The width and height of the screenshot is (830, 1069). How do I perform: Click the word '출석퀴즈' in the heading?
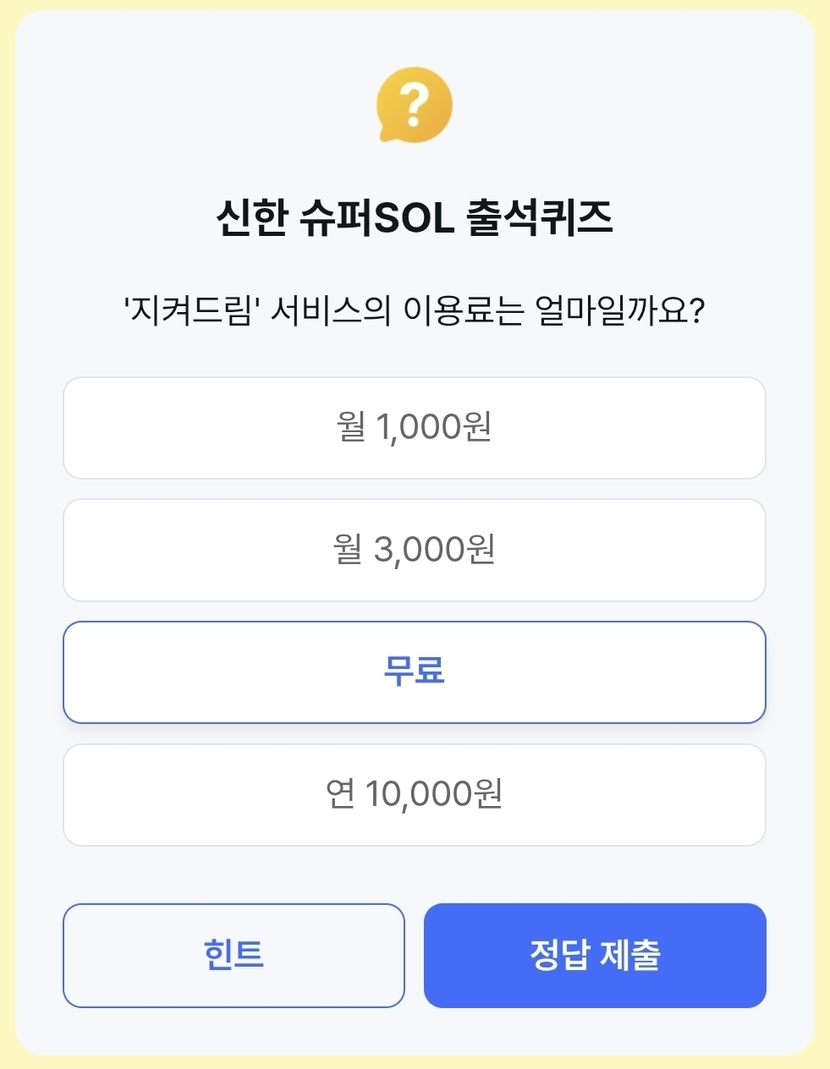click(539, 218)
